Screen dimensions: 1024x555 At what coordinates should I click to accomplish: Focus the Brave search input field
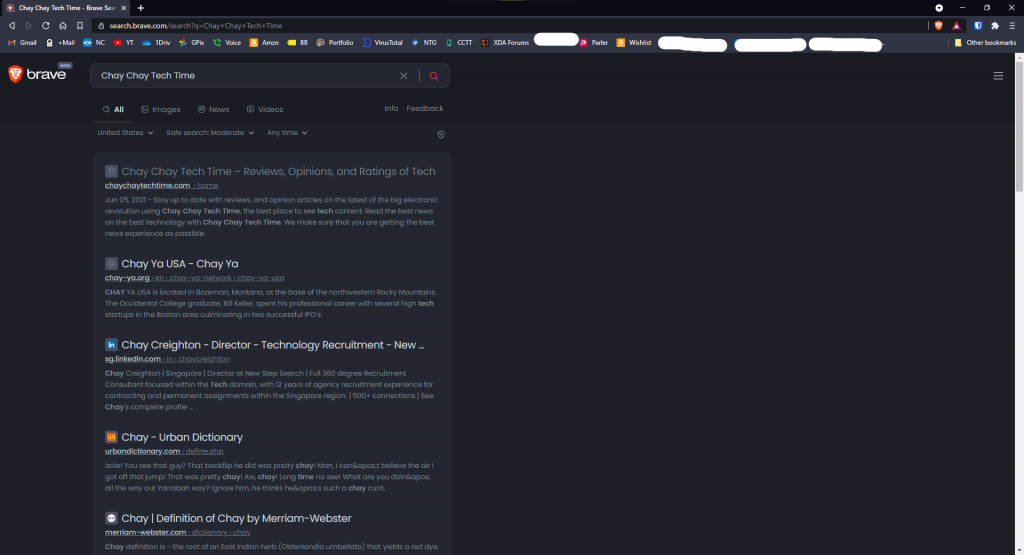(247, 76)
